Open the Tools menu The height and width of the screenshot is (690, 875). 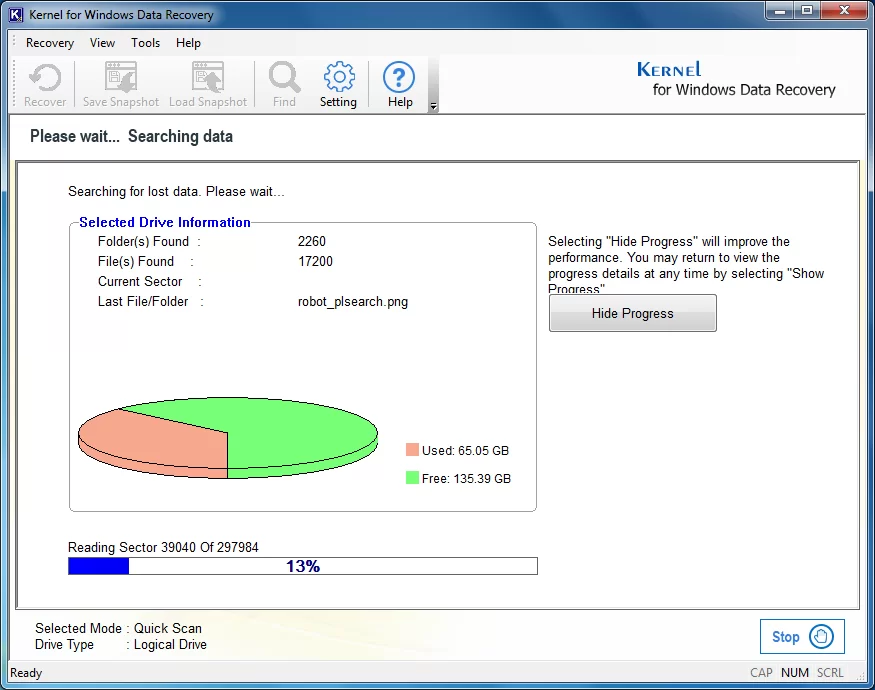point(146,43)
